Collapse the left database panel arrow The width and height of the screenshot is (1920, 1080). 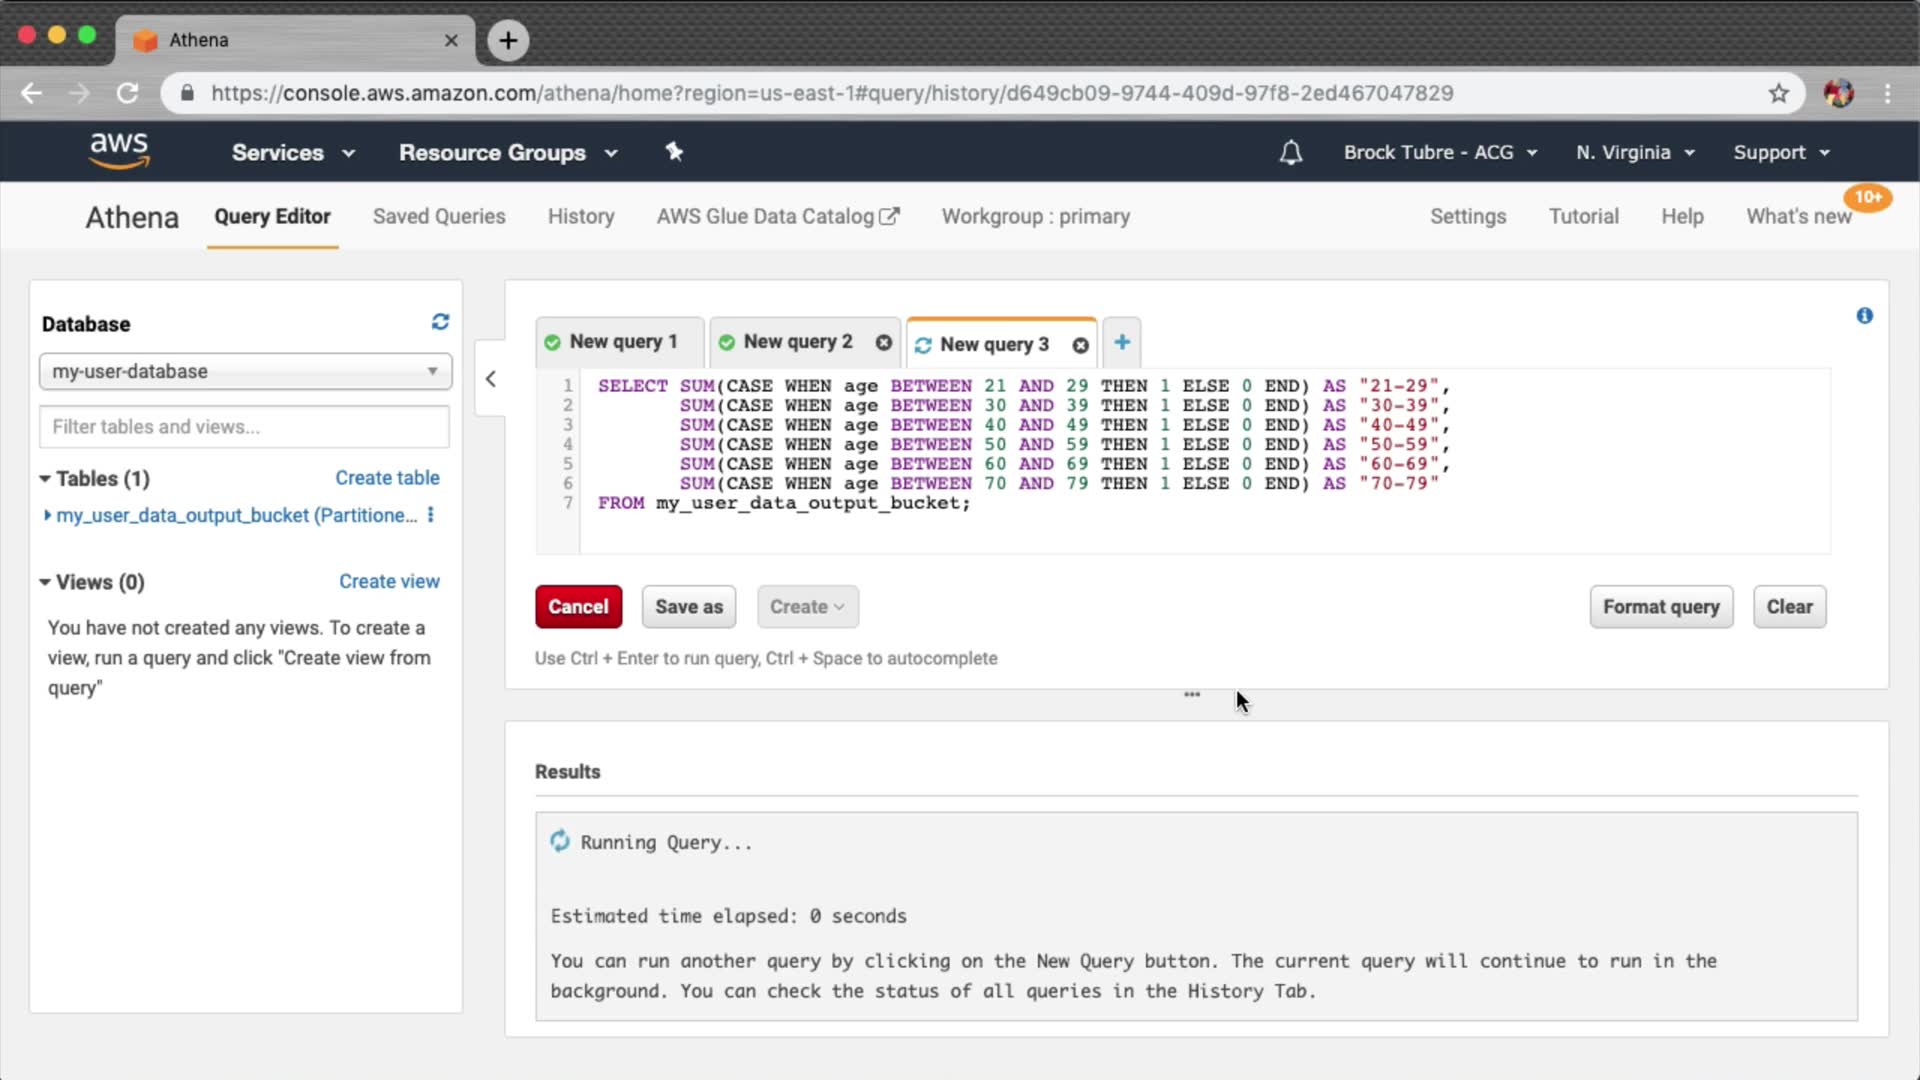[x=490, y=379]
